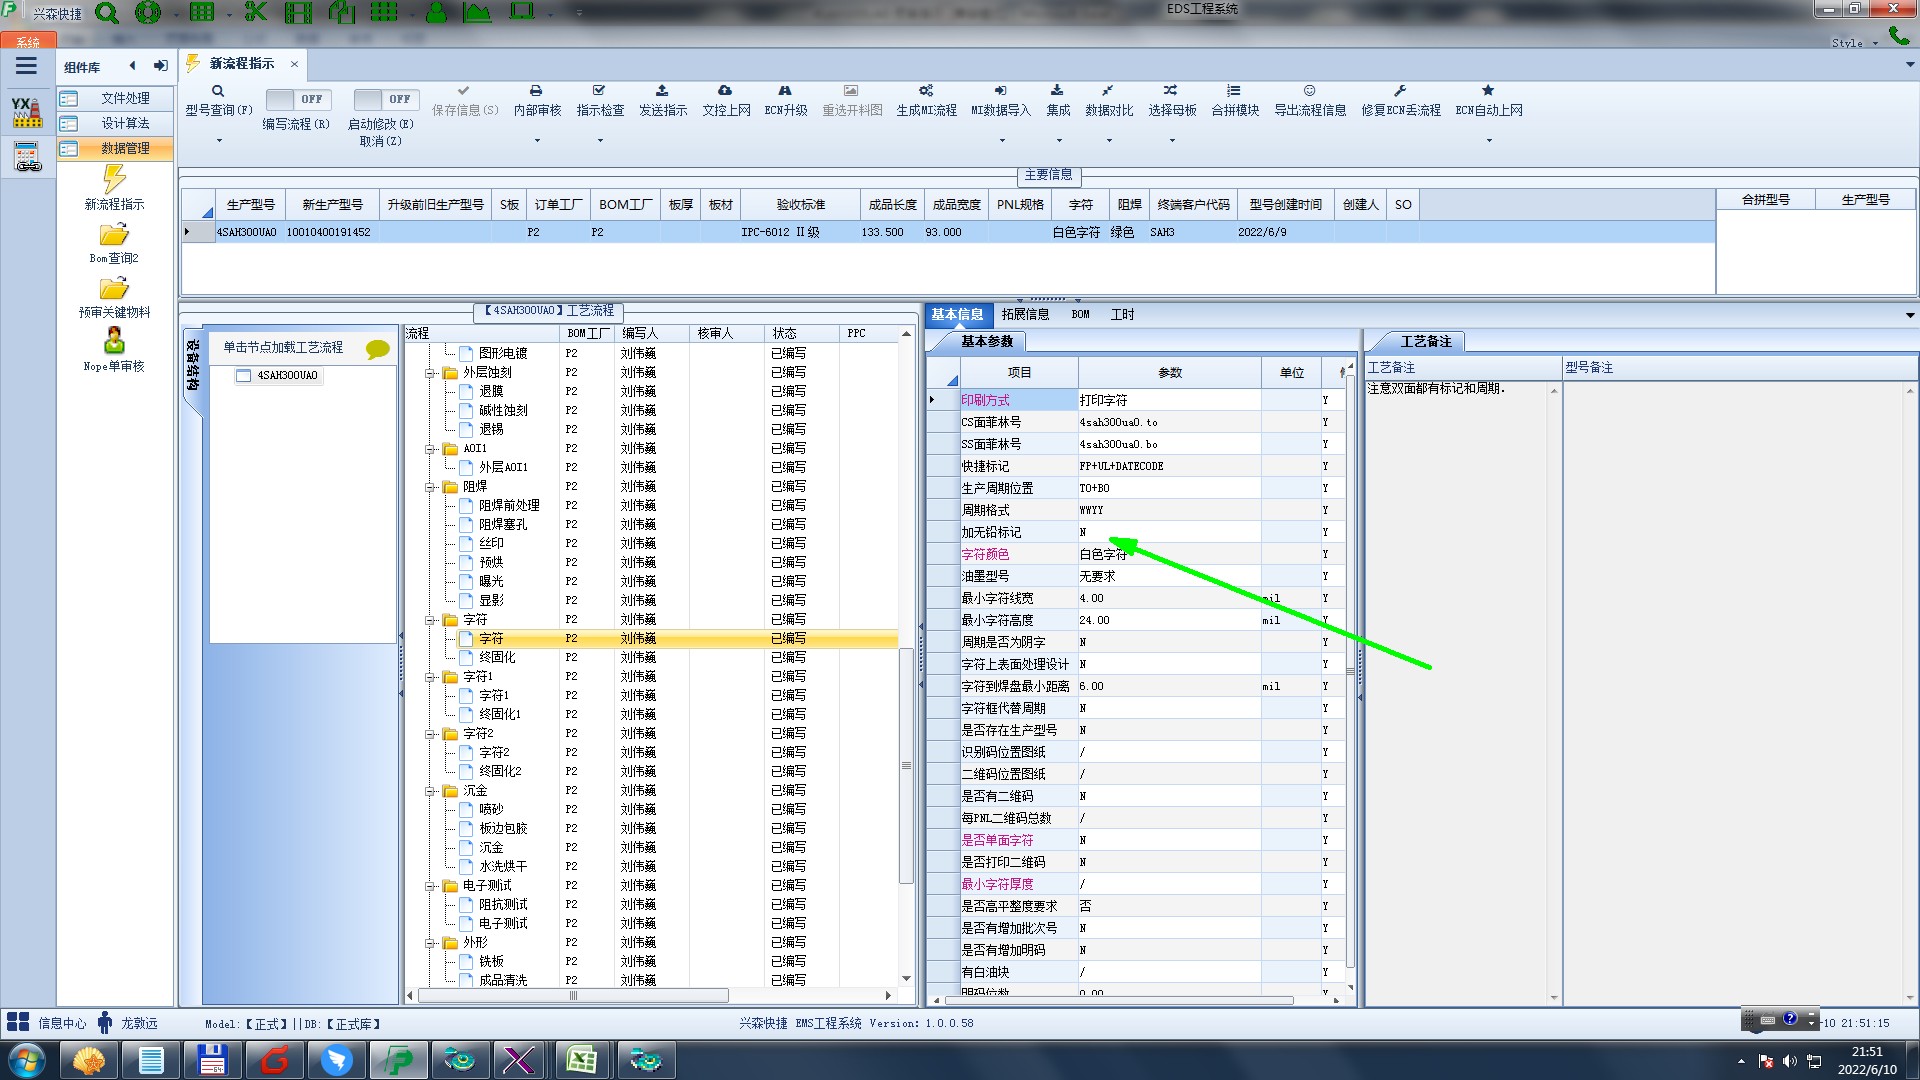Open the 预审关键物料 folder icon
This screenshot has width=1920, height=1080.
tap(114, 289)
